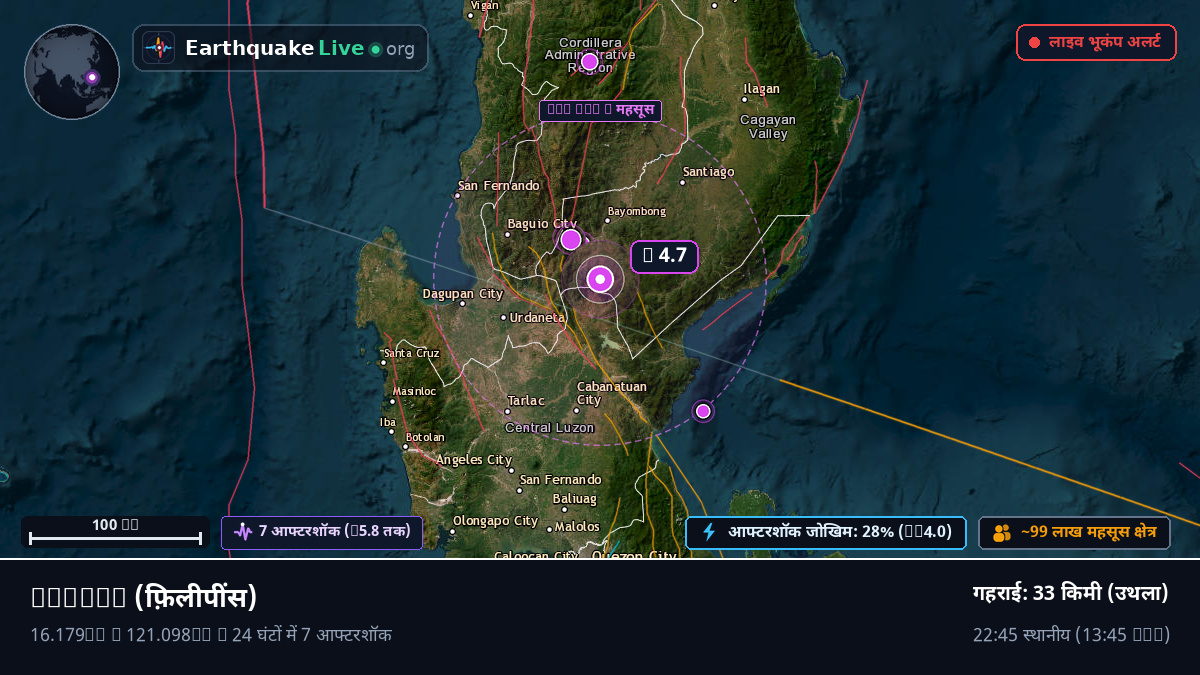Screen dimensions: 1200x675
Task: Click the Urdaneta city label
Action: 536,317
